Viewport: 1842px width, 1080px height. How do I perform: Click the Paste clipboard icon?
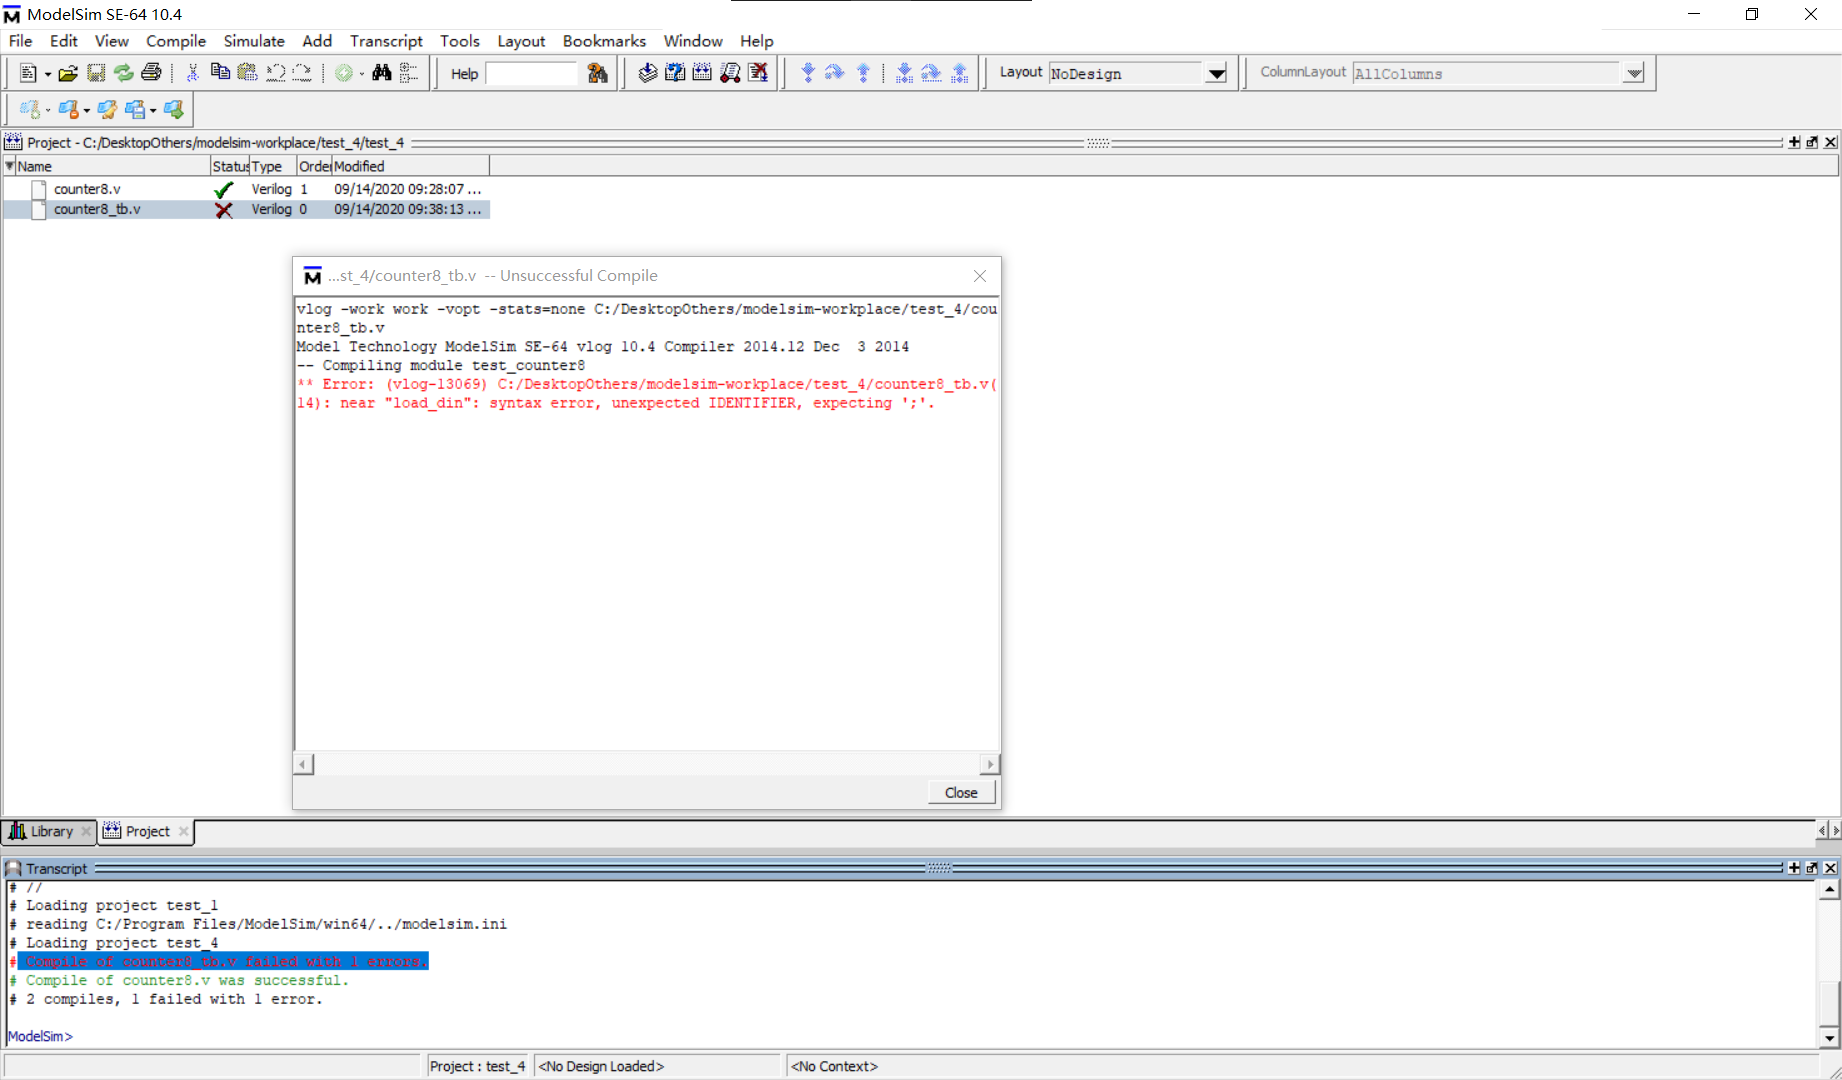pos(247,73)
